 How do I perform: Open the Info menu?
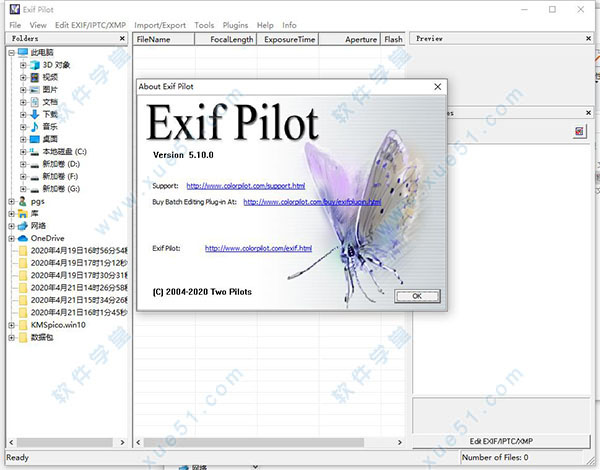(289, 25)
